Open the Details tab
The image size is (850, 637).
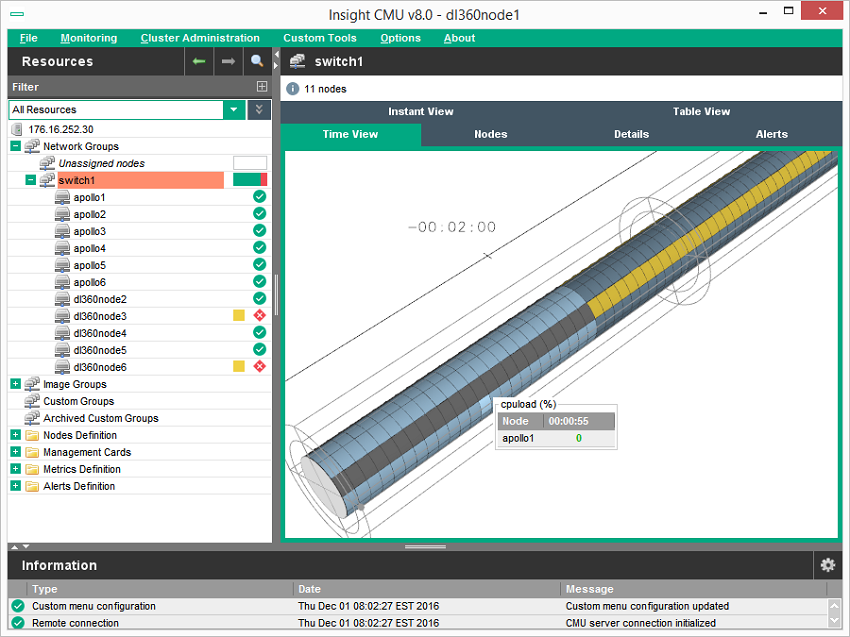(631, 134)
